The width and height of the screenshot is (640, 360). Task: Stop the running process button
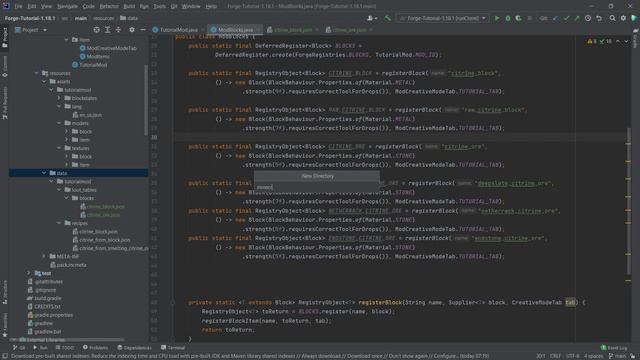tap(529, 18)
